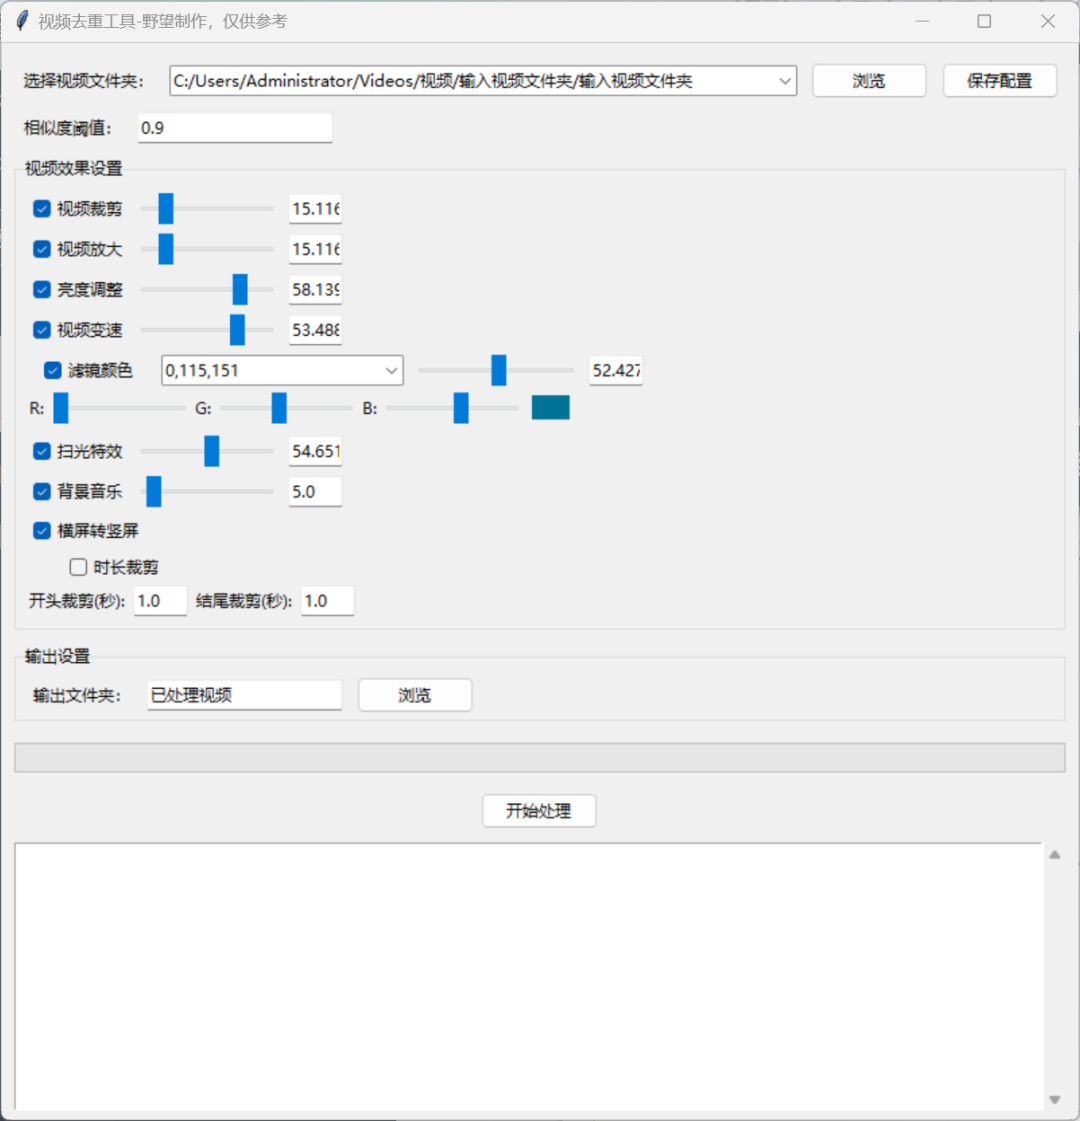Enable the 时长裁剪 checkbox
This screenshot has height=1121, width=1080.
[79, 567]
